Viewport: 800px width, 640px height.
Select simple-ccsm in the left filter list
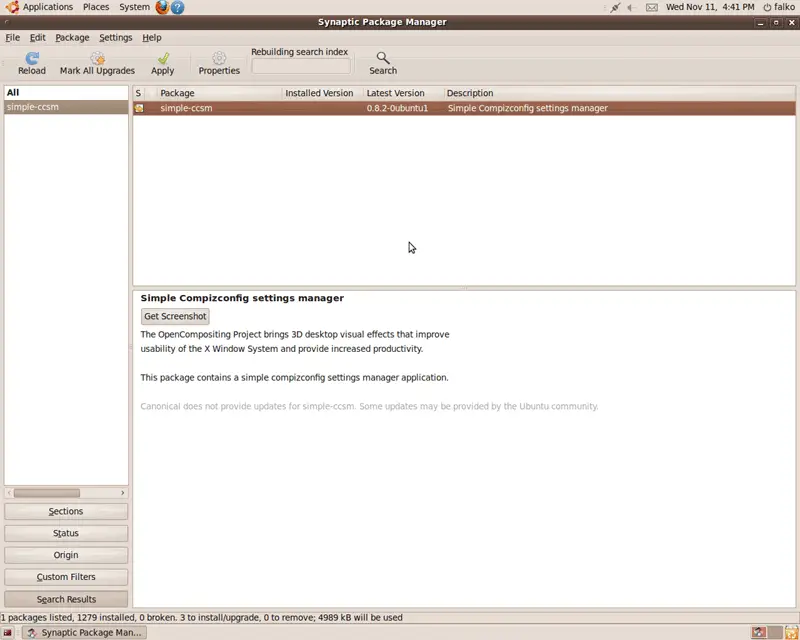(x=66, y=107)
